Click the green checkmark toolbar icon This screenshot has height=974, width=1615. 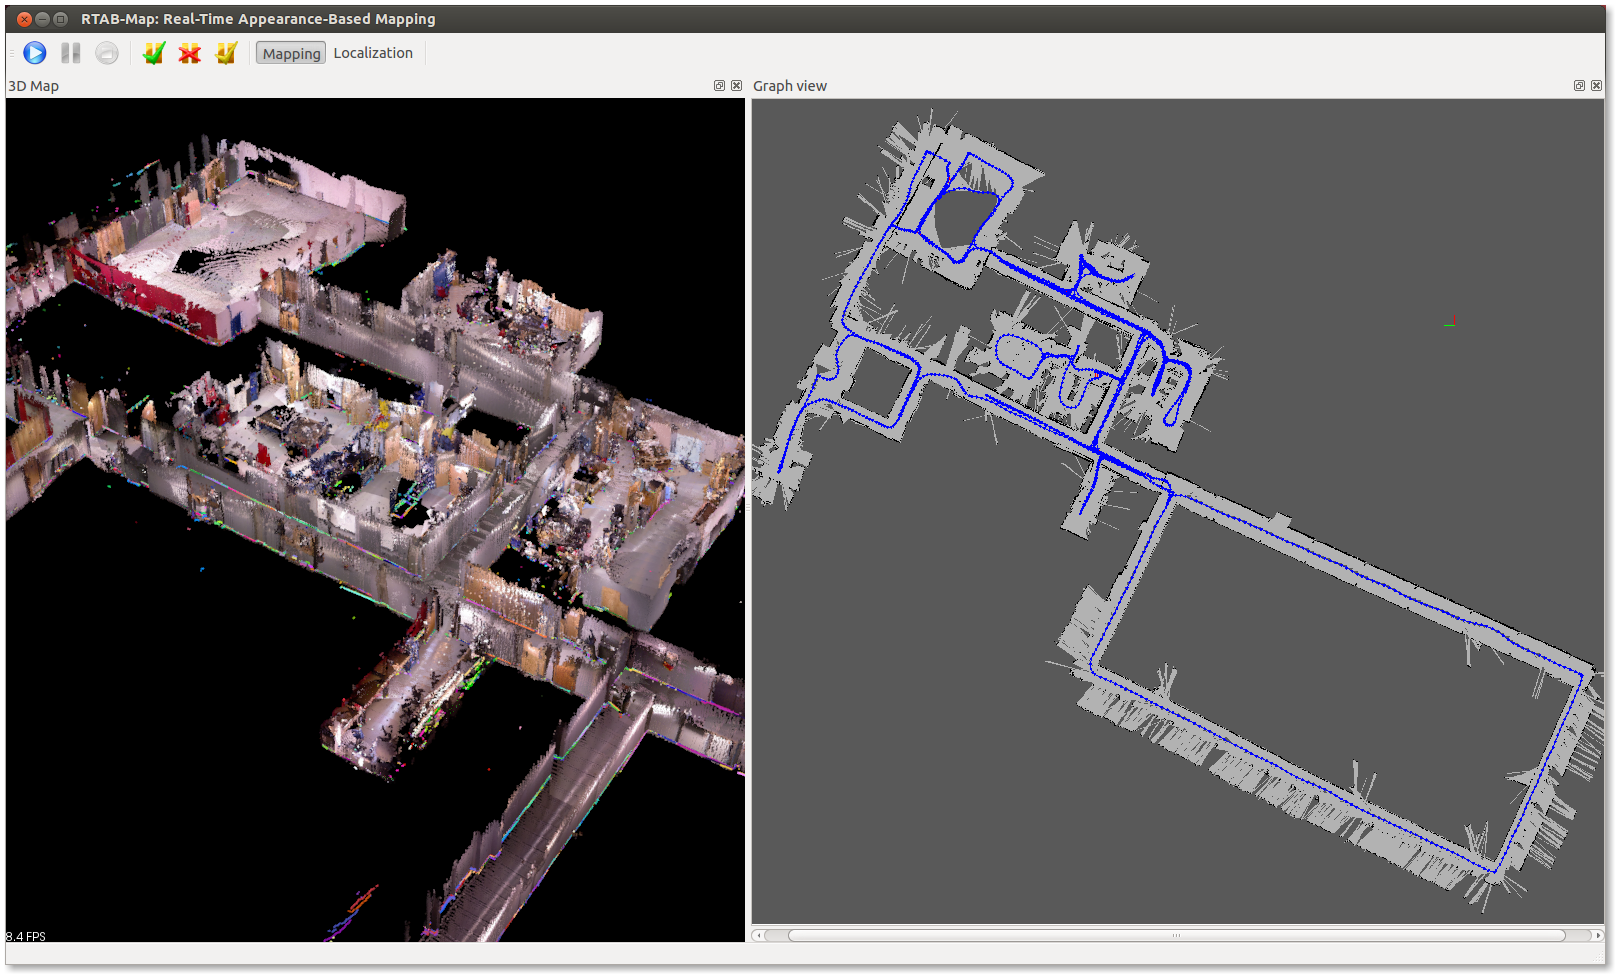point(153,53)
